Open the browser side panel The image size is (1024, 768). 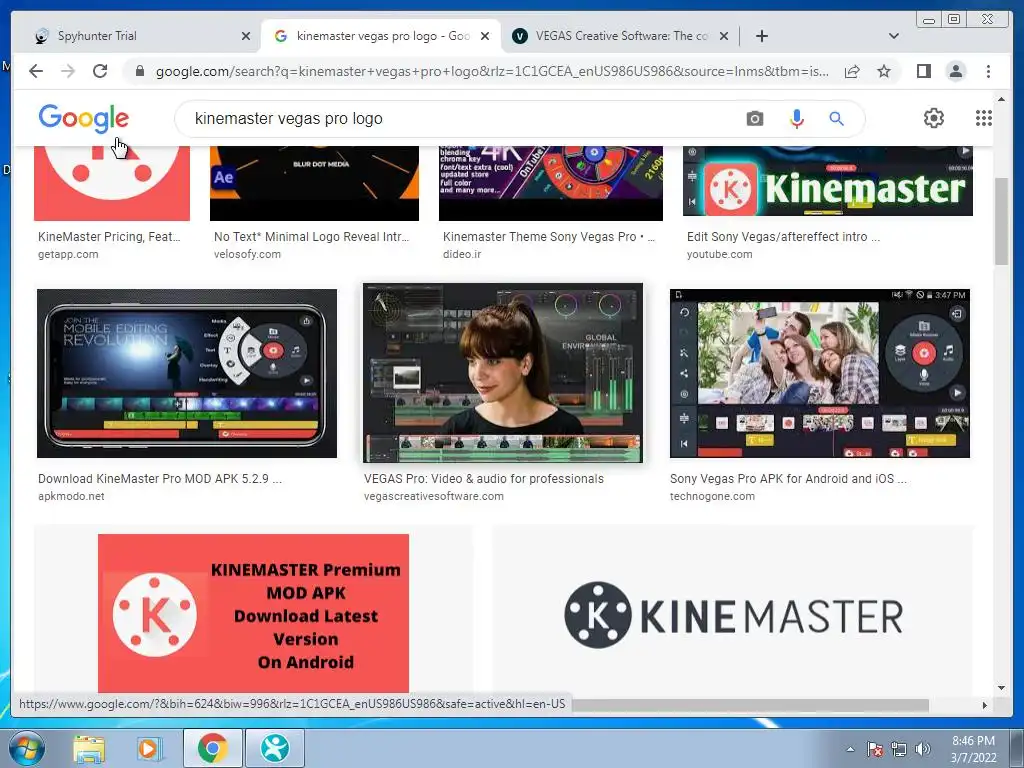click(923, 71)
